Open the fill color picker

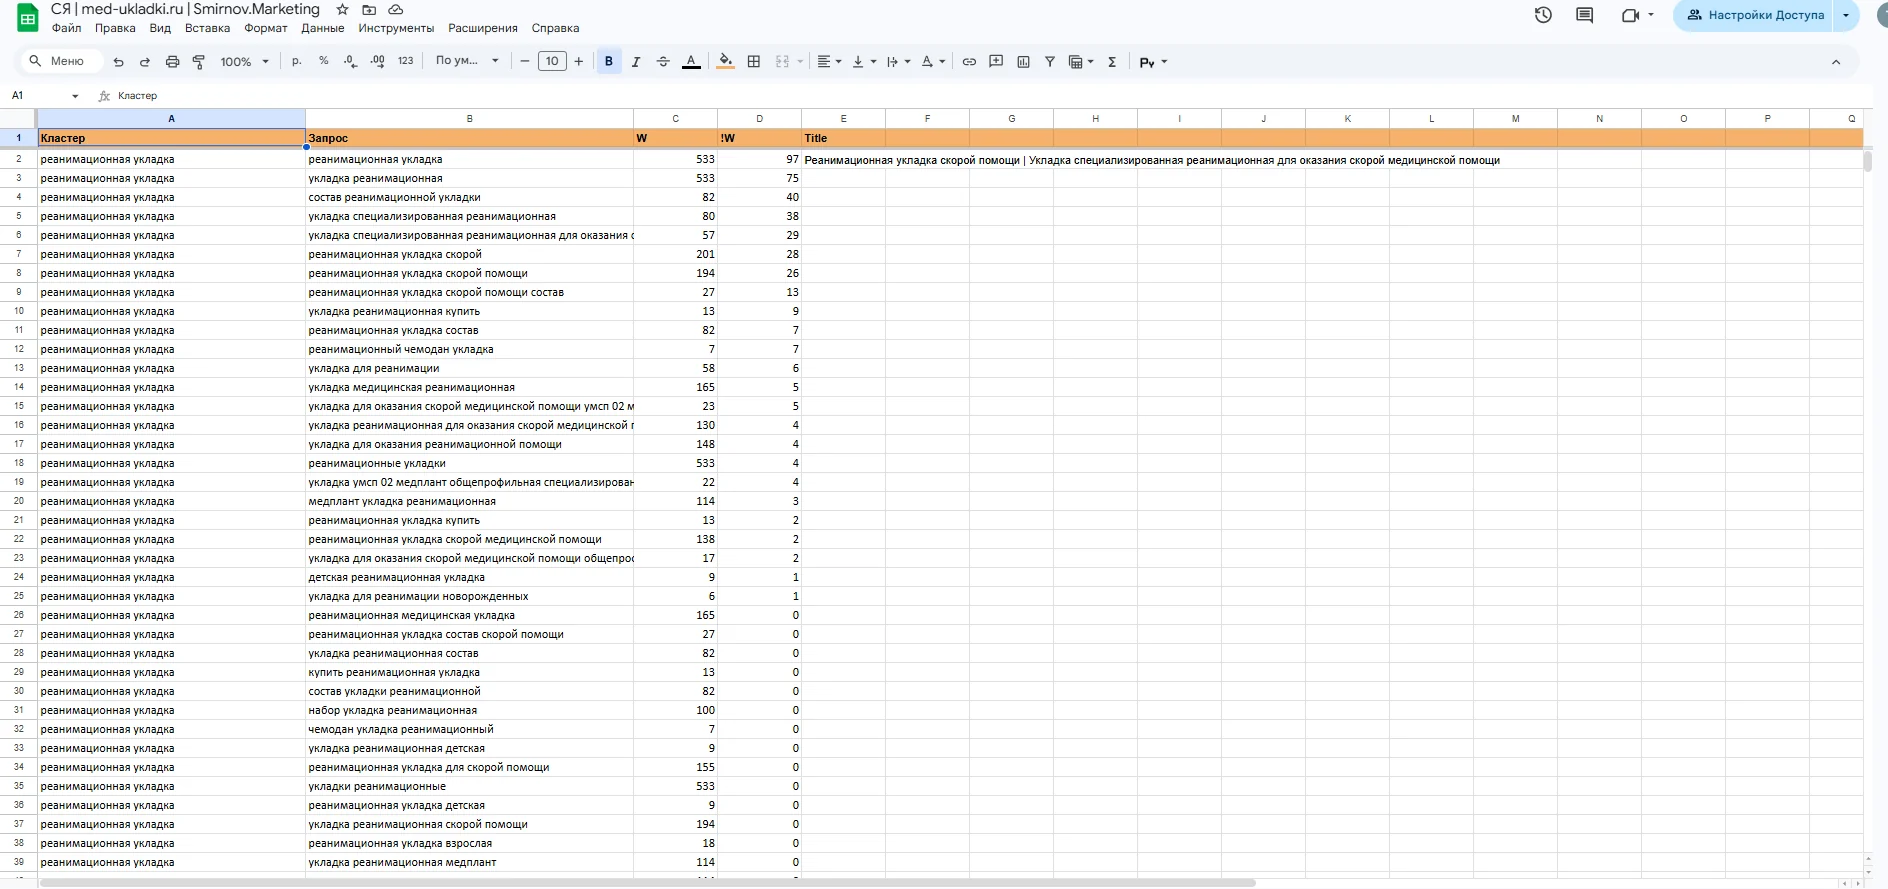coord(726,62)
